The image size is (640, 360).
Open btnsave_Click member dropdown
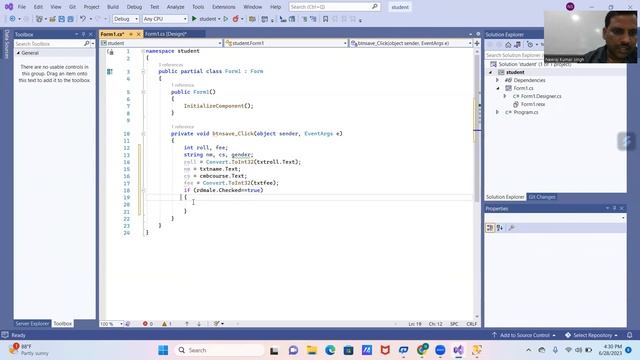[x=411, y=43]
